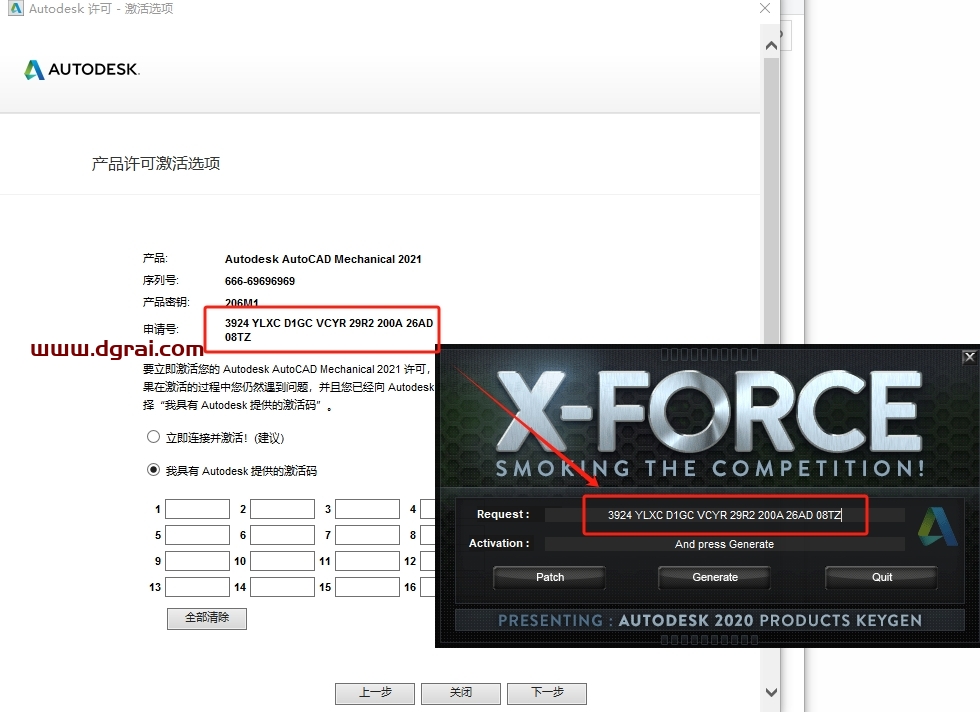Click activation code field 1
This screenshot has height=712, width=980.
198,509
